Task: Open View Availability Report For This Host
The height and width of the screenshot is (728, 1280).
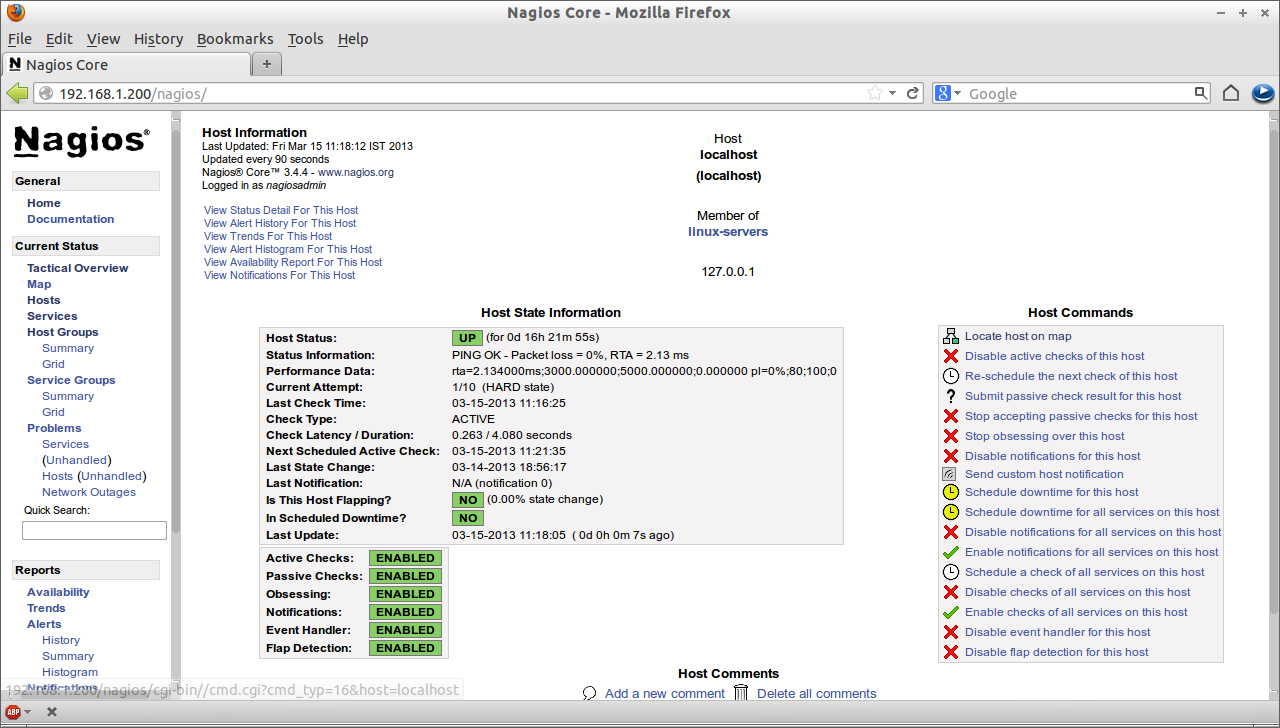Action: pos(291,261)
